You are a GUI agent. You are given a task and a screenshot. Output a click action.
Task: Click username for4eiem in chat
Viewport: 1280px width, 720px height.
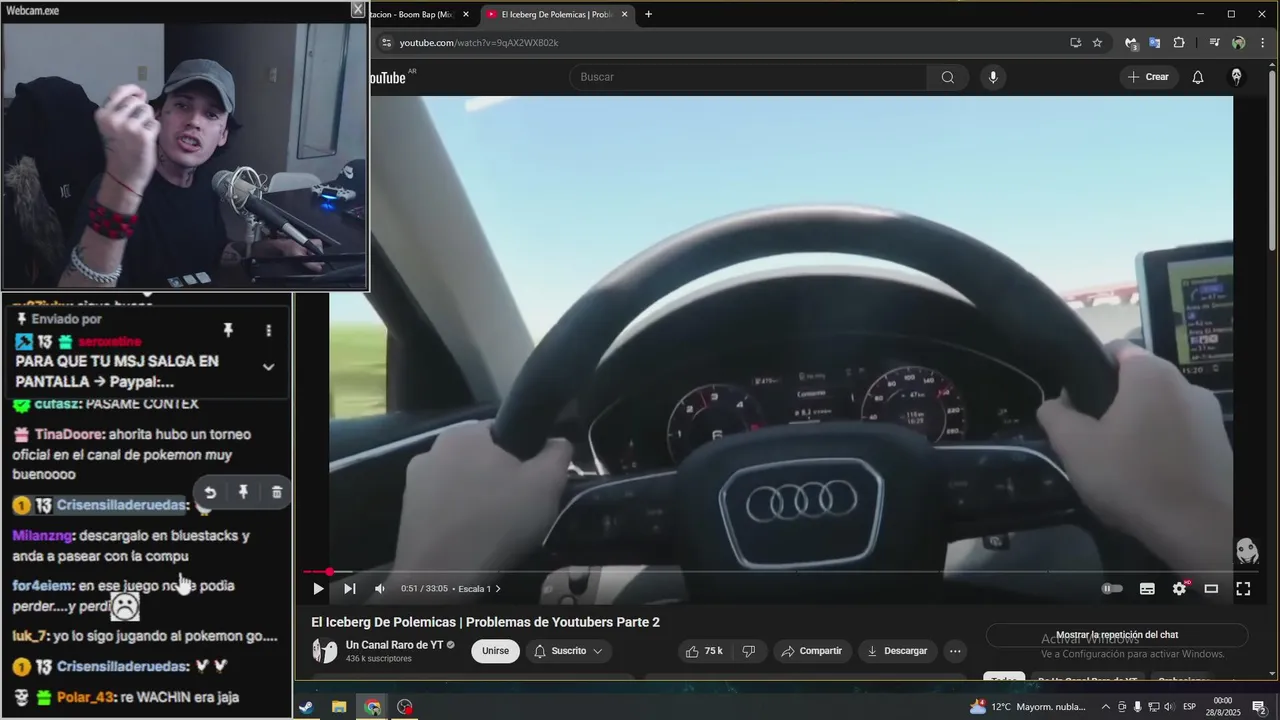[x=42, y=586]
